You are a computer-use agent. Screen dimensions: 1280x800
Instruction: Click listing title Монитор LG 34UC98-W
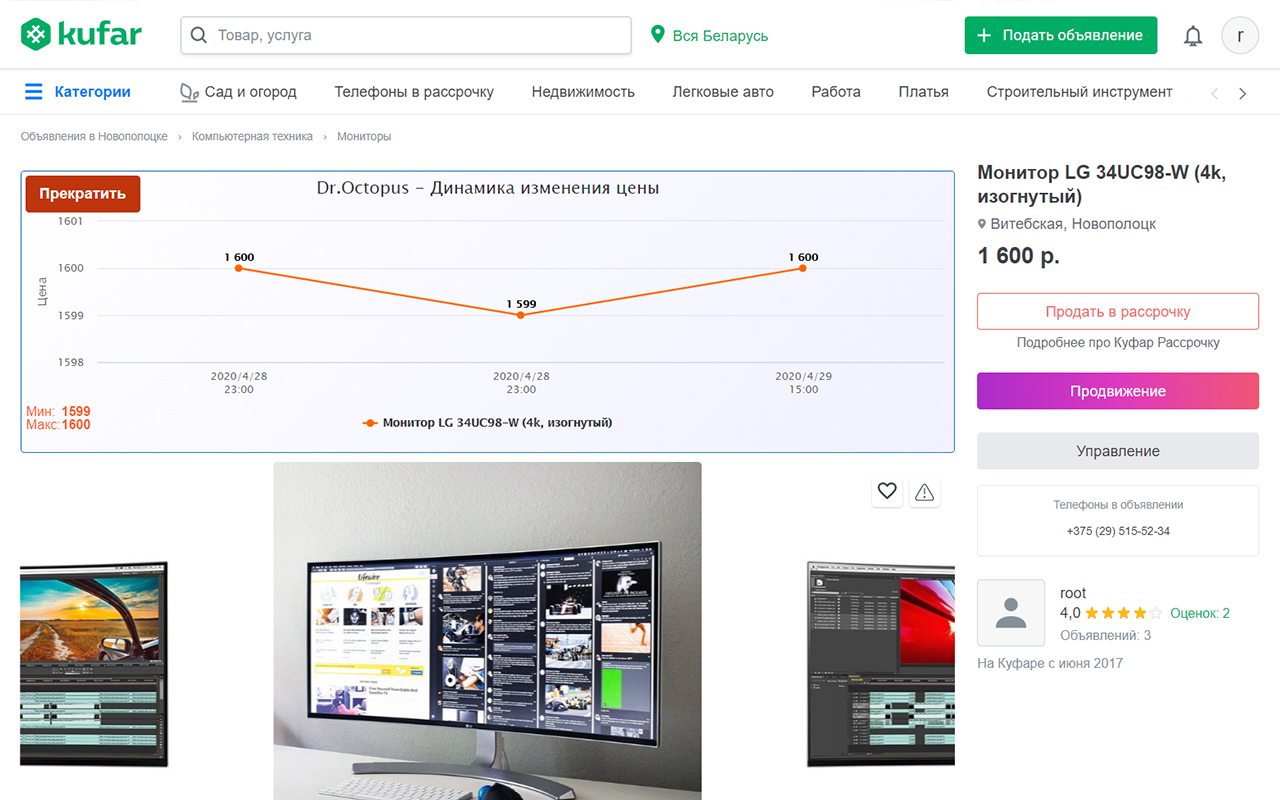pyautogui.click(x=1102, y=184)
